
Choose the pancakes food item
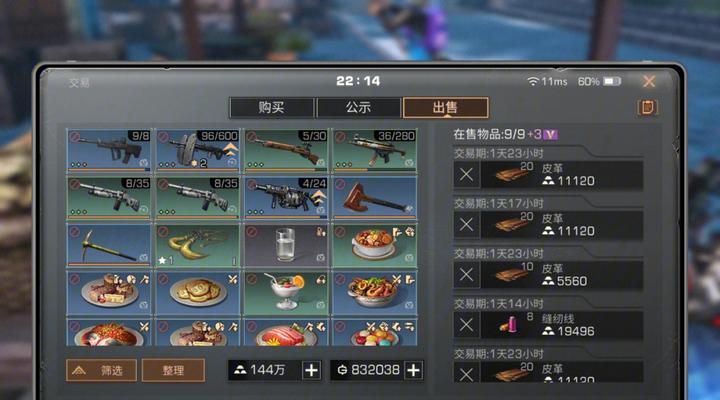pos(197,293)
